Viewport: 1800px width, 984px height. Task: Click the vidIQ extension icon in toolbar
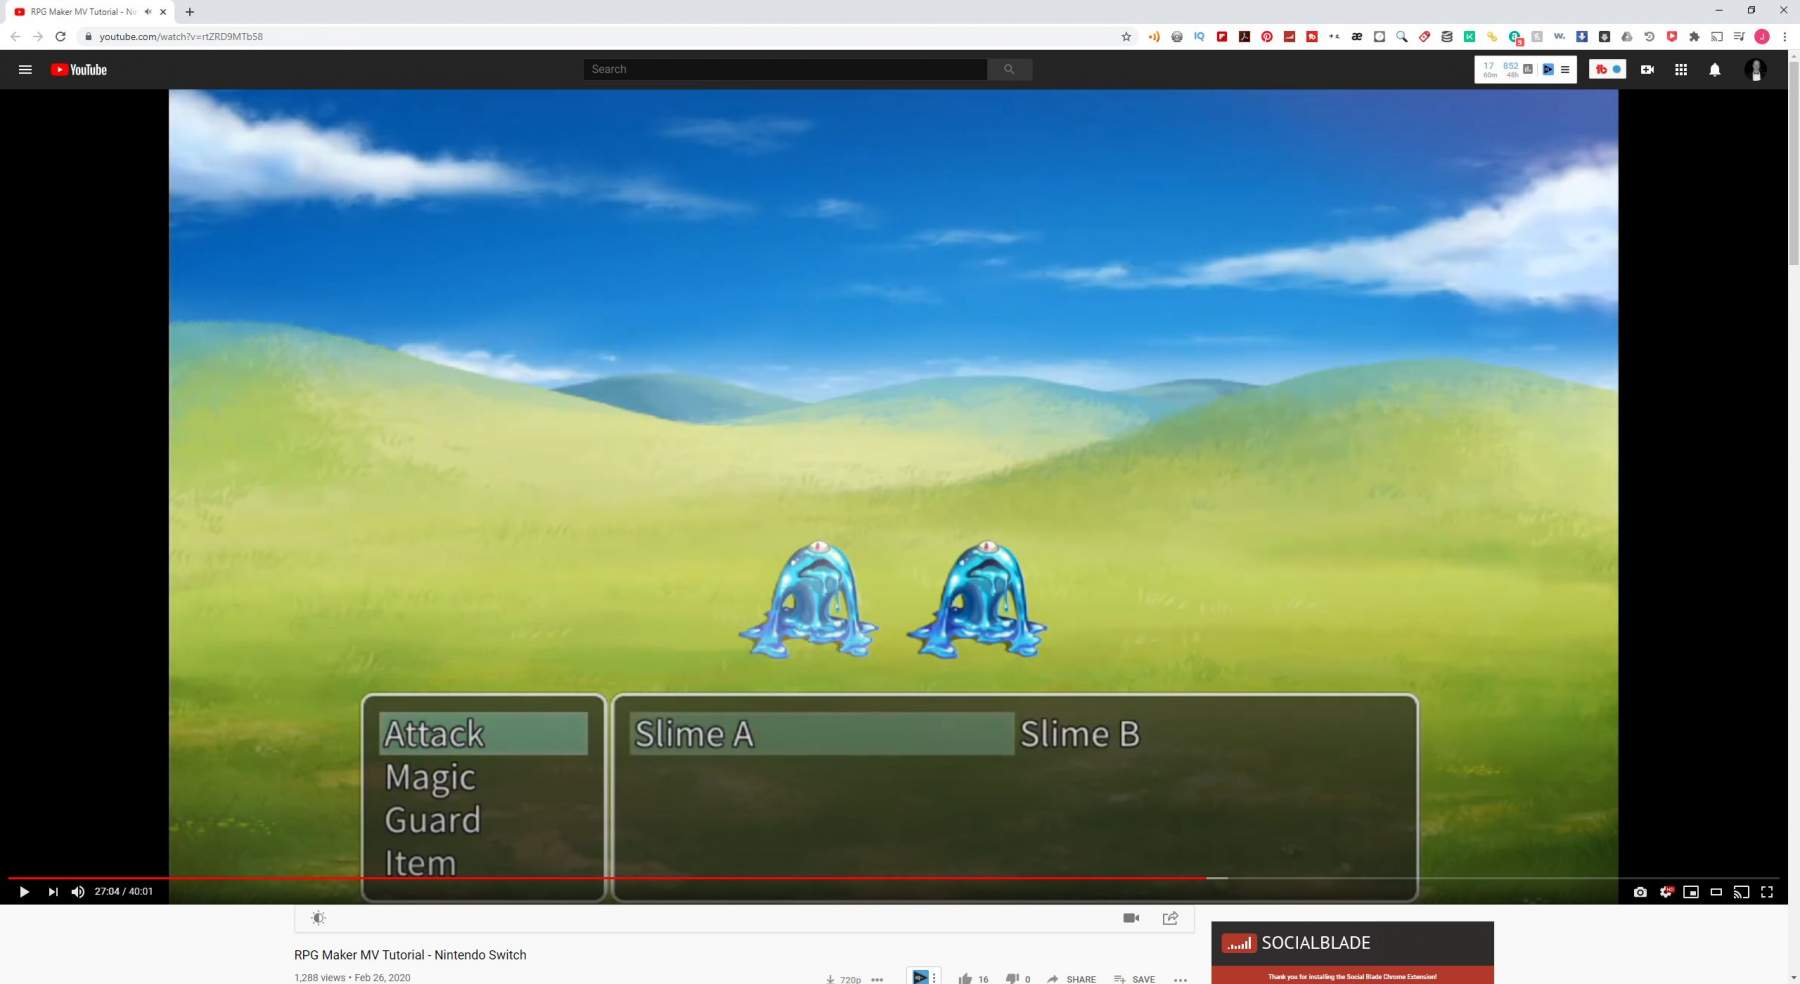coord(1199,37)
